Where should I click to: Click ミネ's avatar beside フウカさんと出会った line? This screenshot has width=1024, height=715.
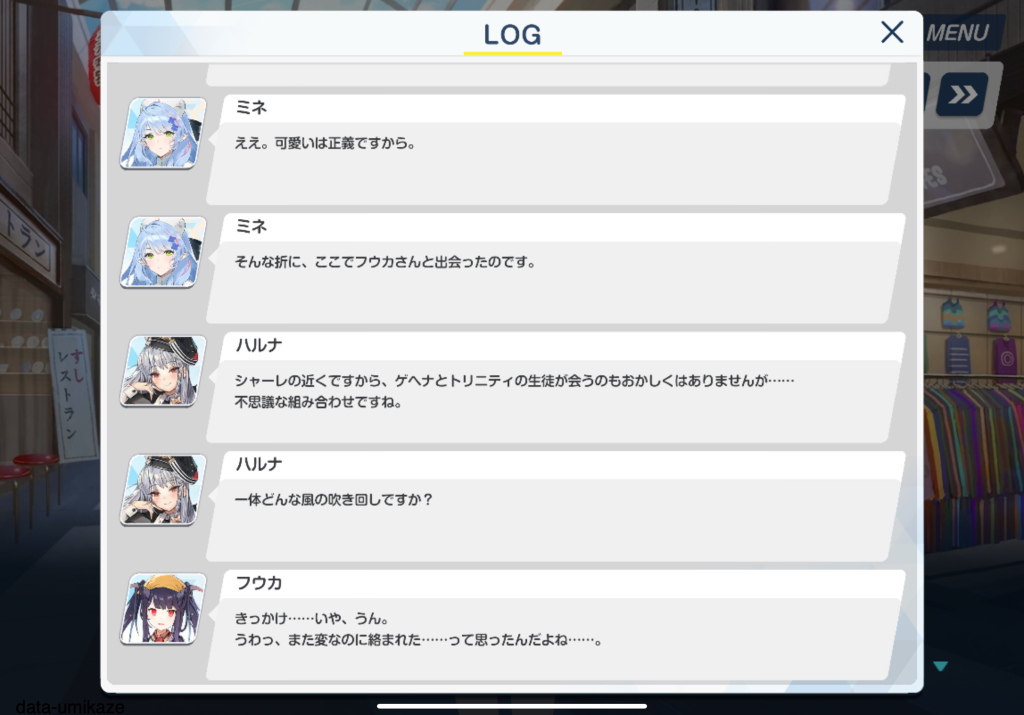point(163,252)
